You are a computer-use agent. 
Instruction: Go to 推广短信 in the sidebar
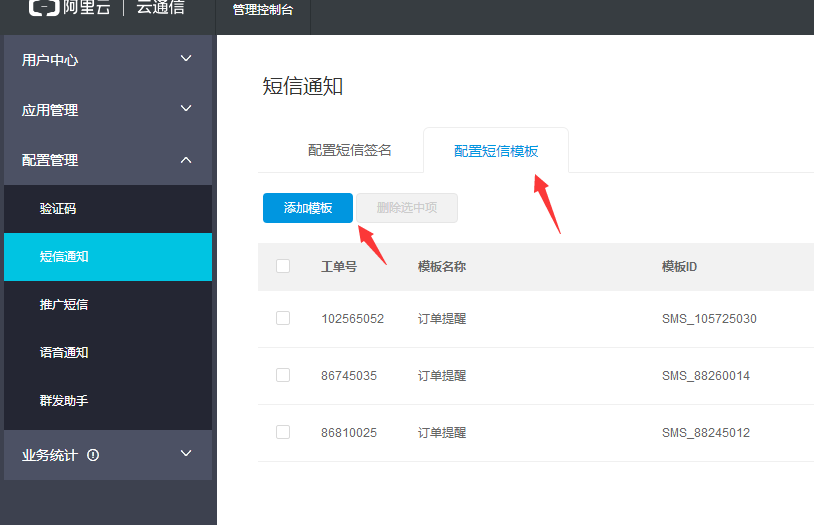coord(64,304)
